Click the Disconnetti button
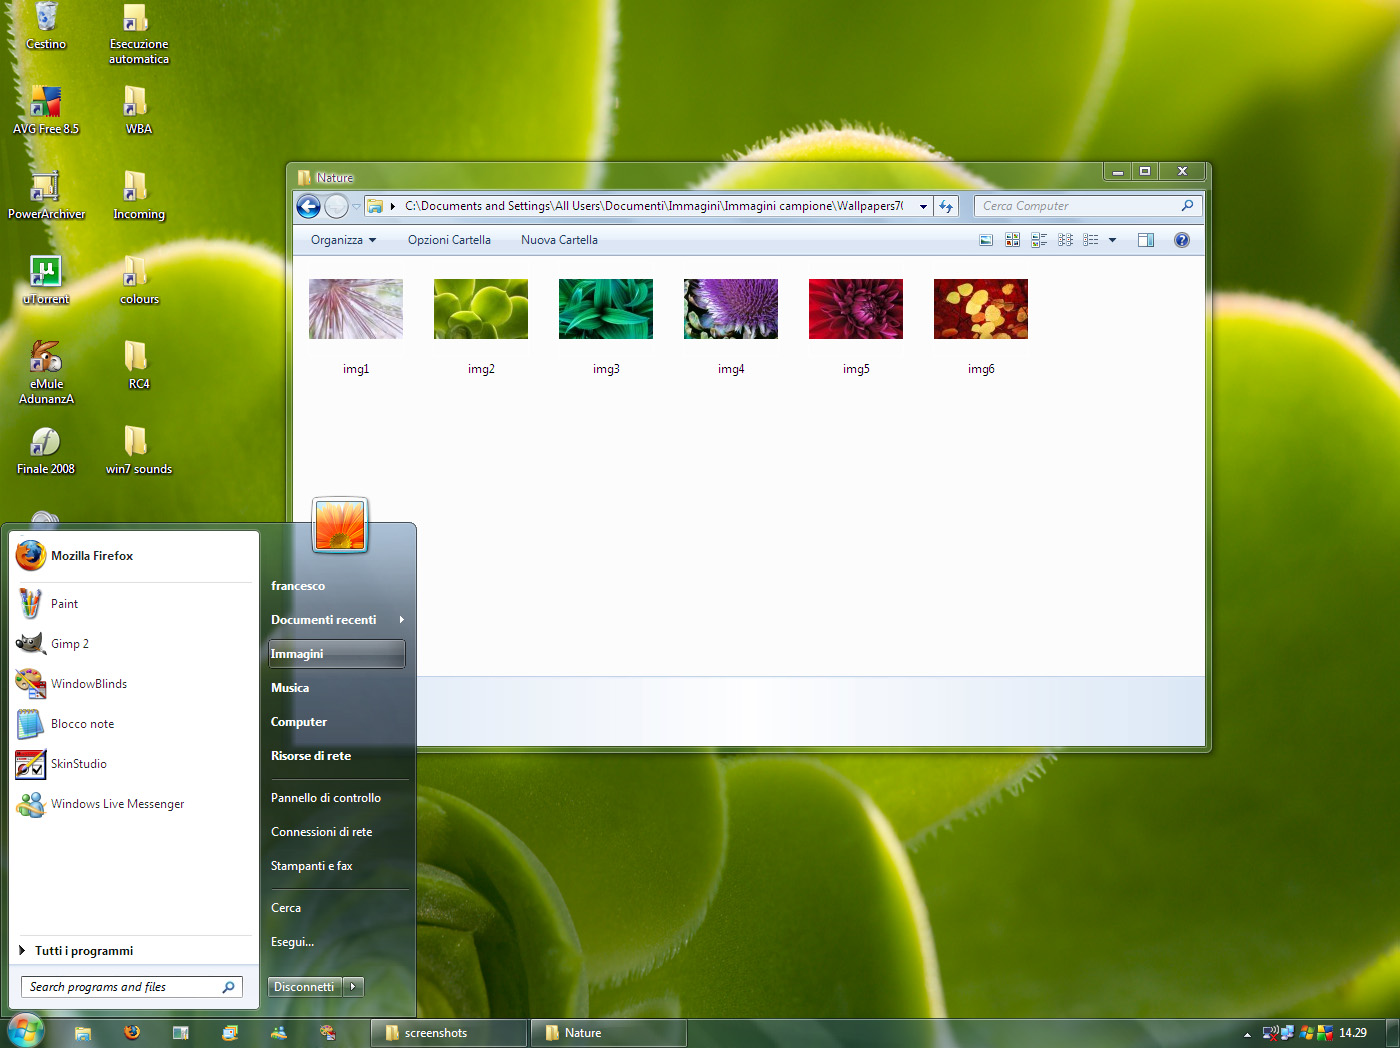 click(x=304, y=987)
